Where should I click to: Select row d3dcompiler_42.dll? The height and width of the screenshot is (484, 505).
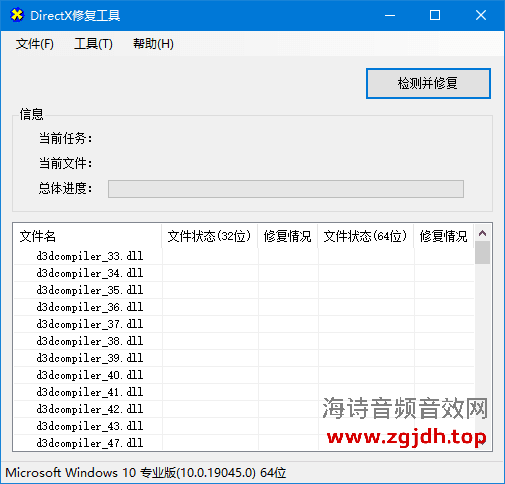point(244,409)
